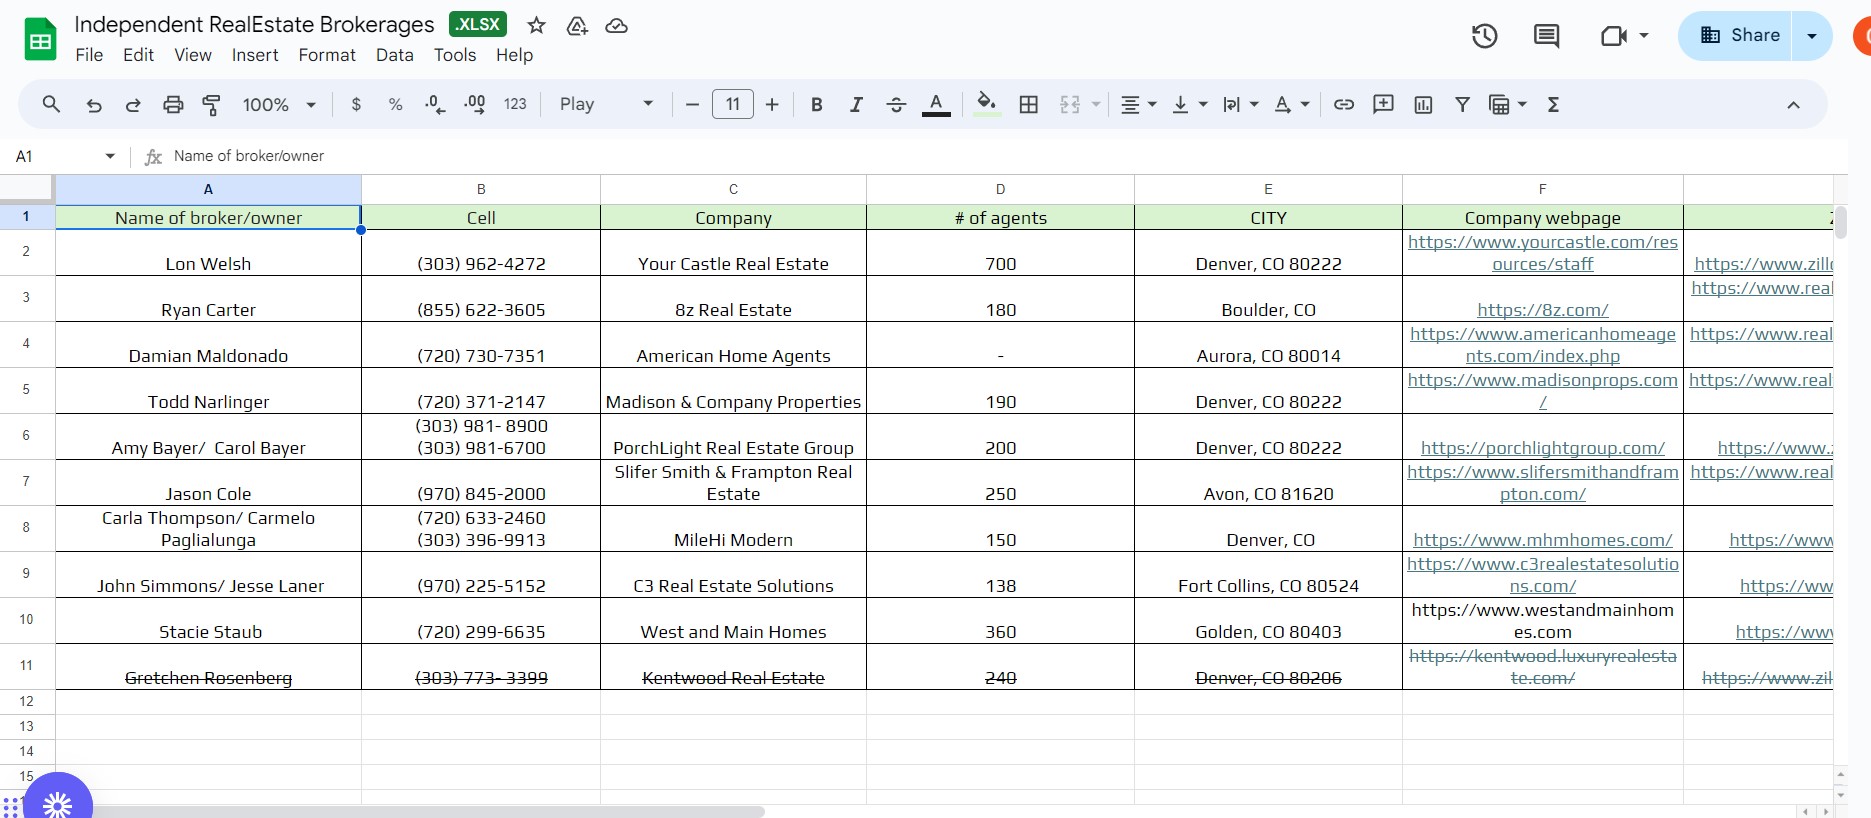
Task: Merge the selected cells
Action: (1070, 104)
